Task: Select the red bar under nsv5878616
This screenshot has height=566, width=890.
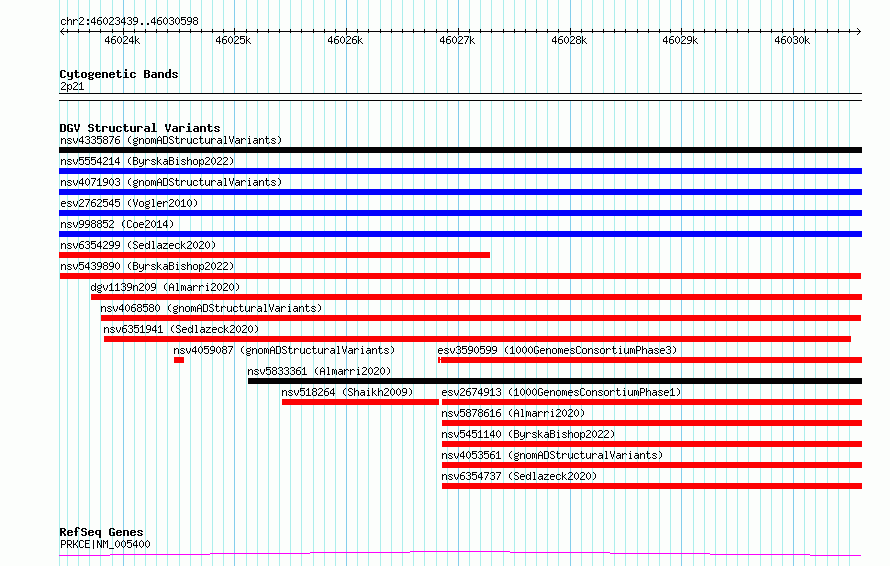Action: (x=652, y=423)
